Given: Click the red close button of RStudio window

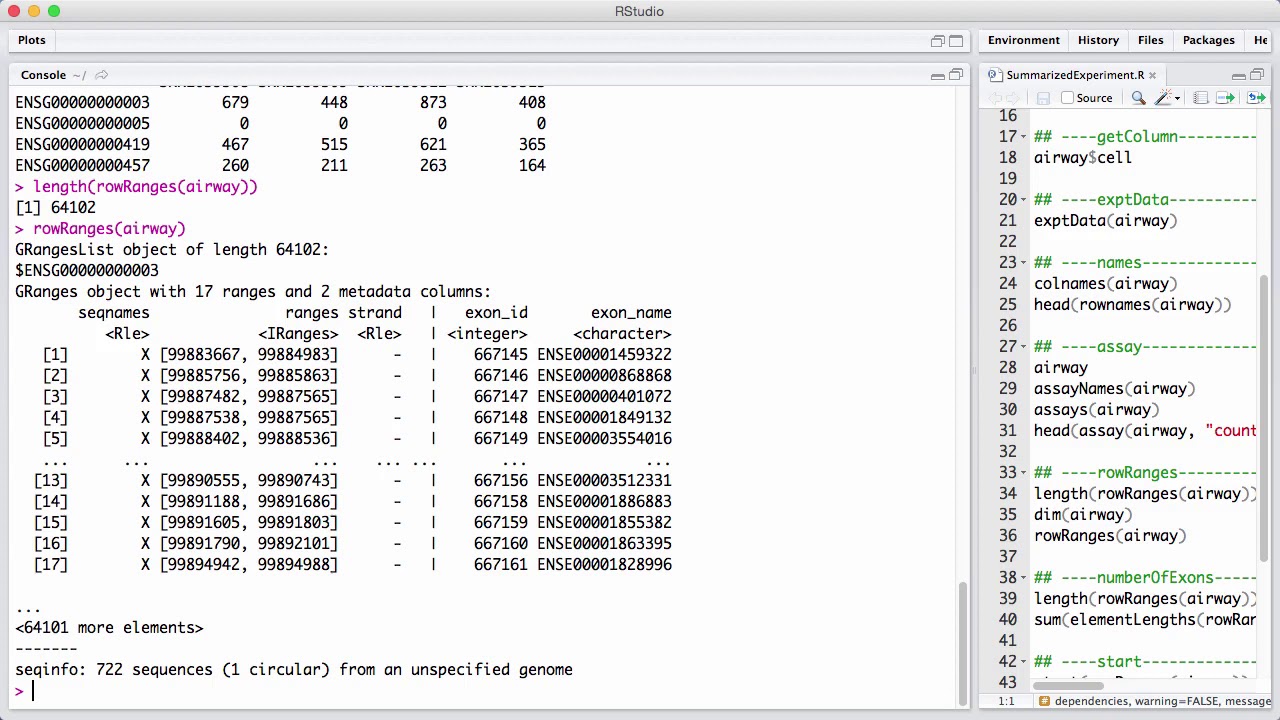Looking at the screenshot, I should click(x=14, y=11).
